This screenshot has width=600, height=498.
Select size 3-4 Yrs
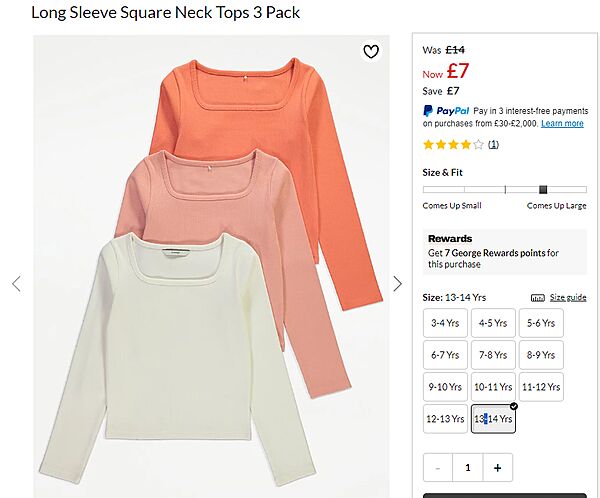445,323
